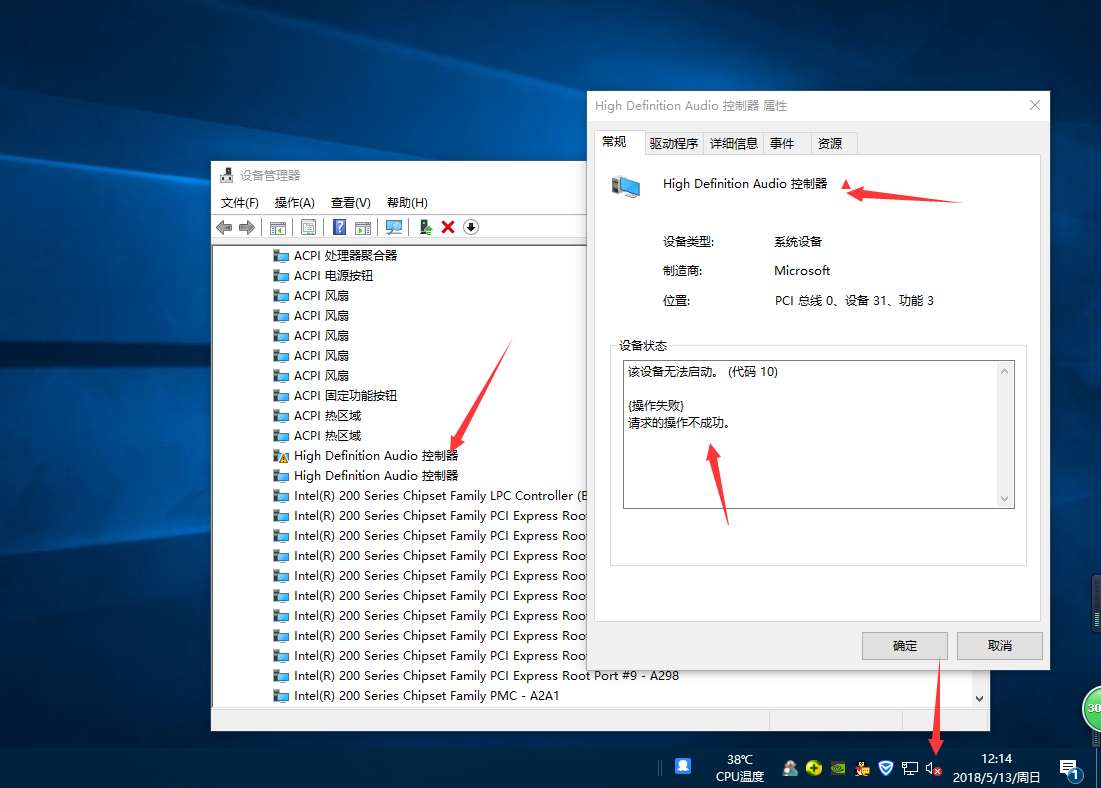The image size is (1101, 788).
Task: Toggle the show/hide console tree toolbar icon
Action: click(278, 227)
